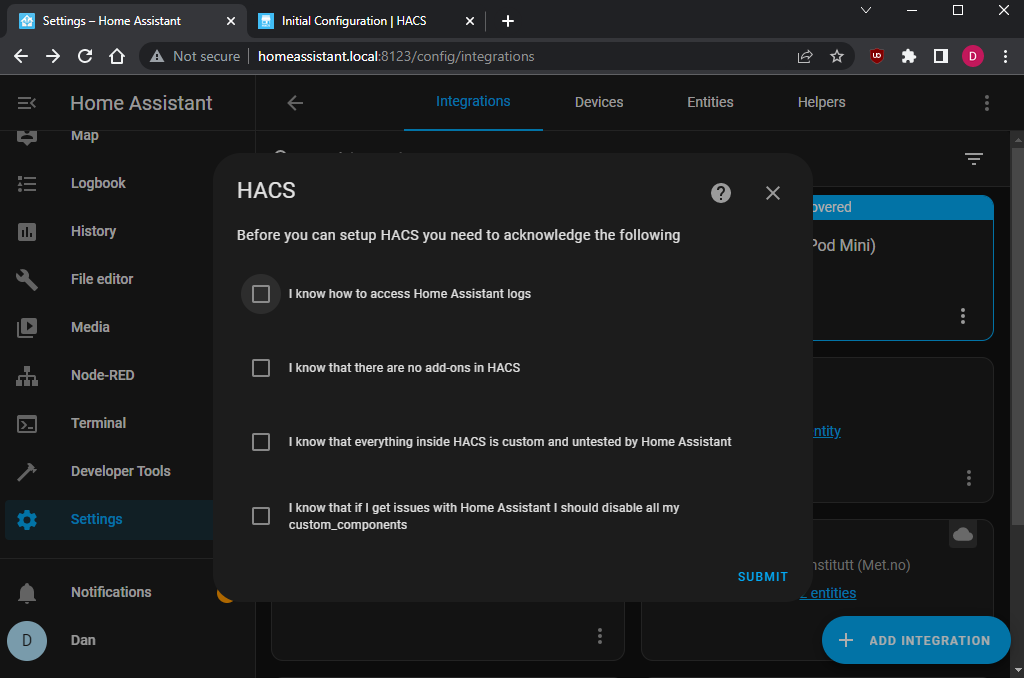The image size is (1024, 678).
Task: Go to browser home page
Action: coord(117,56)
